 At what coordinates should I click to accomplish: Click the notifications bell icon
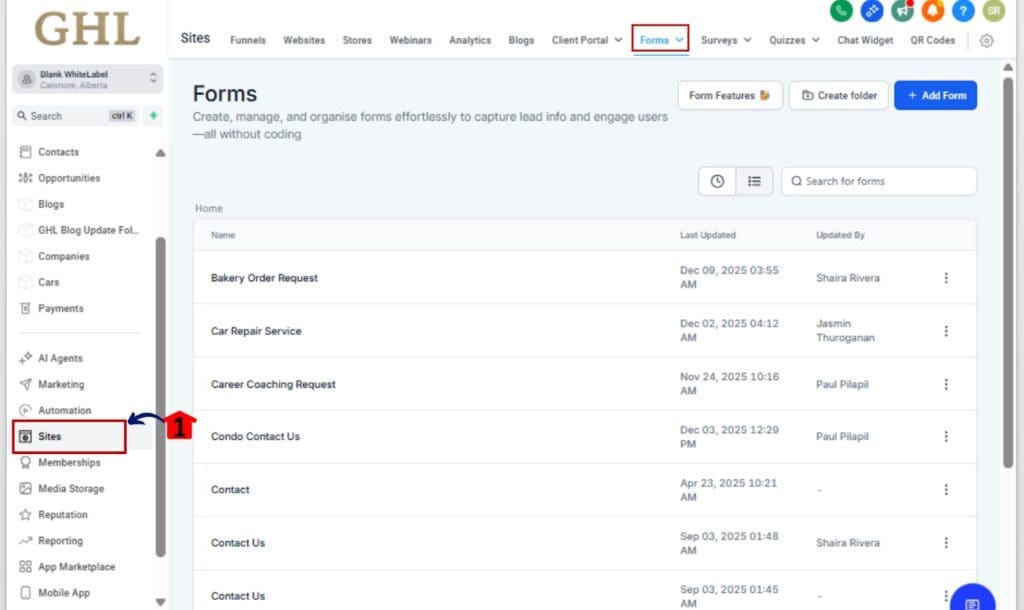pos(930,12)
